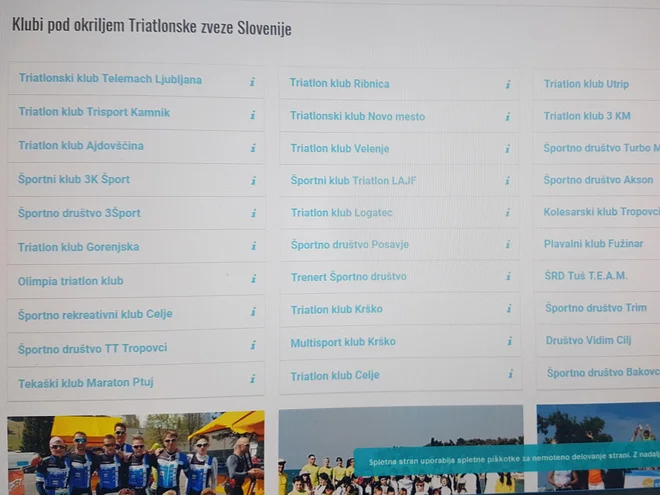Show info for Športno društvo Posavje
This screenshot has width=660, height=495.
tap(508, 244)
